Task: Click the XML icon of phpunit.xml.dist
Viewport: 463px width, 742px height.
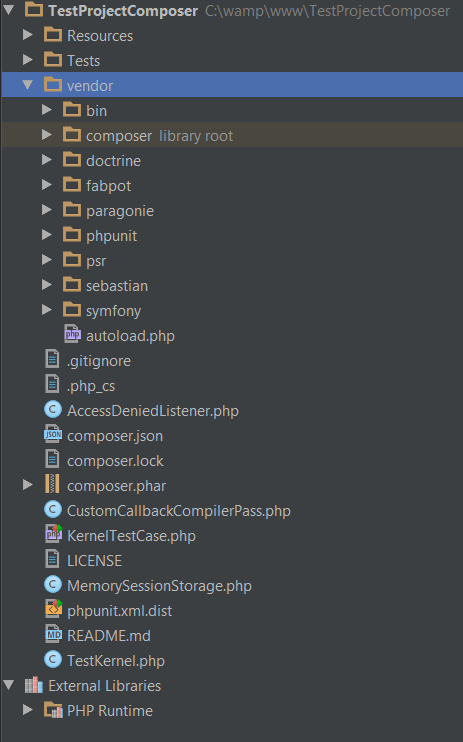Action: coord(53,609)
